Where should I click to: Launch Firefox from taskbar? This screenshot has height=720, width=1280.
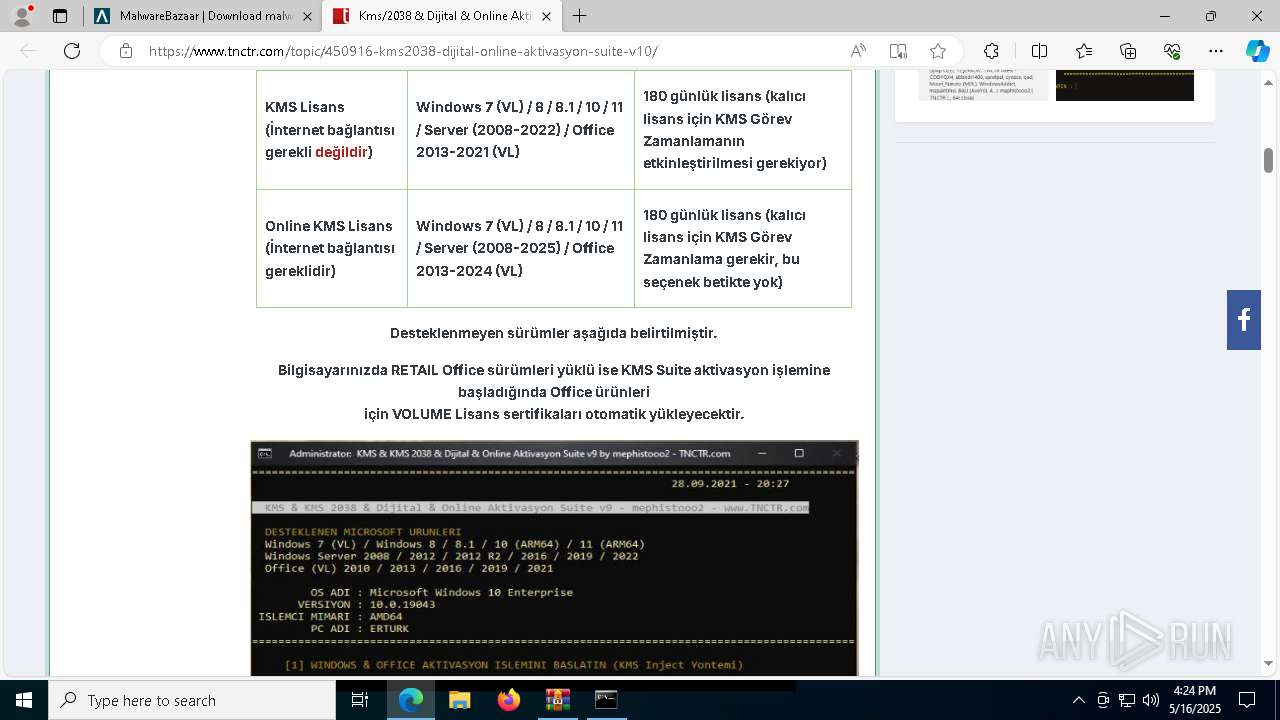point(508,700)
